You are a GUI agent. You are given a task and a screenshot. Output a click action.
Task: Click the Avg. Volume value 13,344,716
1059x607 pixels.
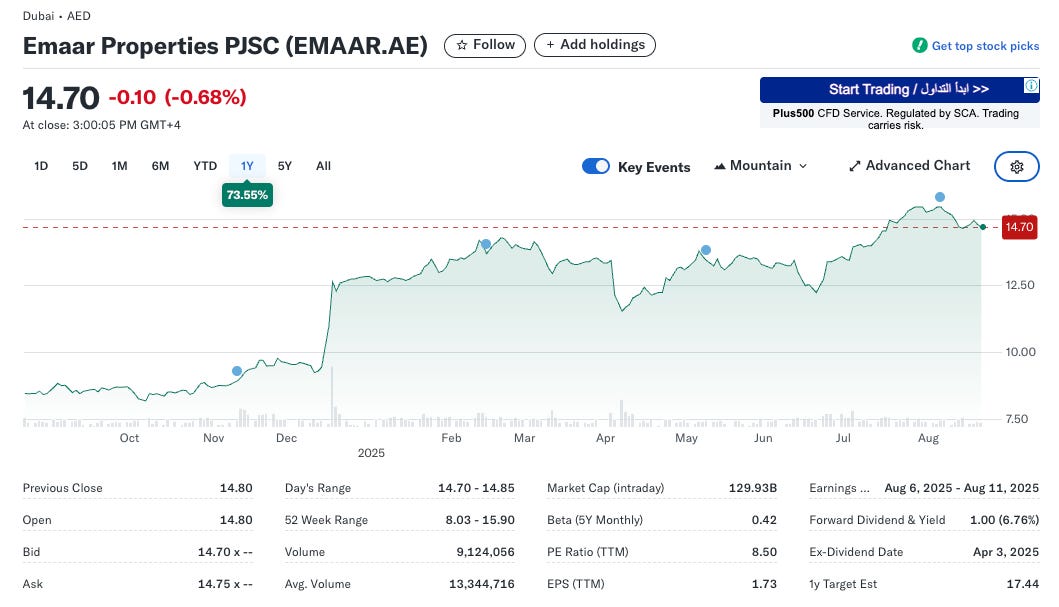(x=482, y=584)
